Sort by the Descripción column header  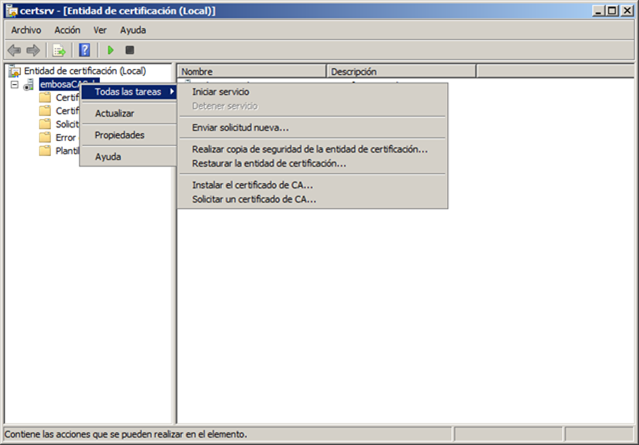(400, 71)
